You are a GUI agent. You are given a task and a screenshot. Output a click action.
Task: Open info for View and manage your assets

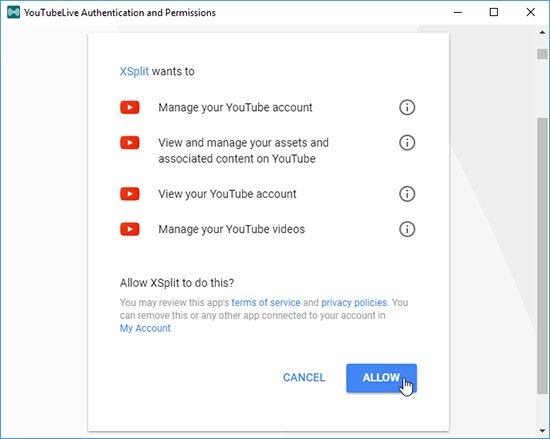tap(407, 143)
